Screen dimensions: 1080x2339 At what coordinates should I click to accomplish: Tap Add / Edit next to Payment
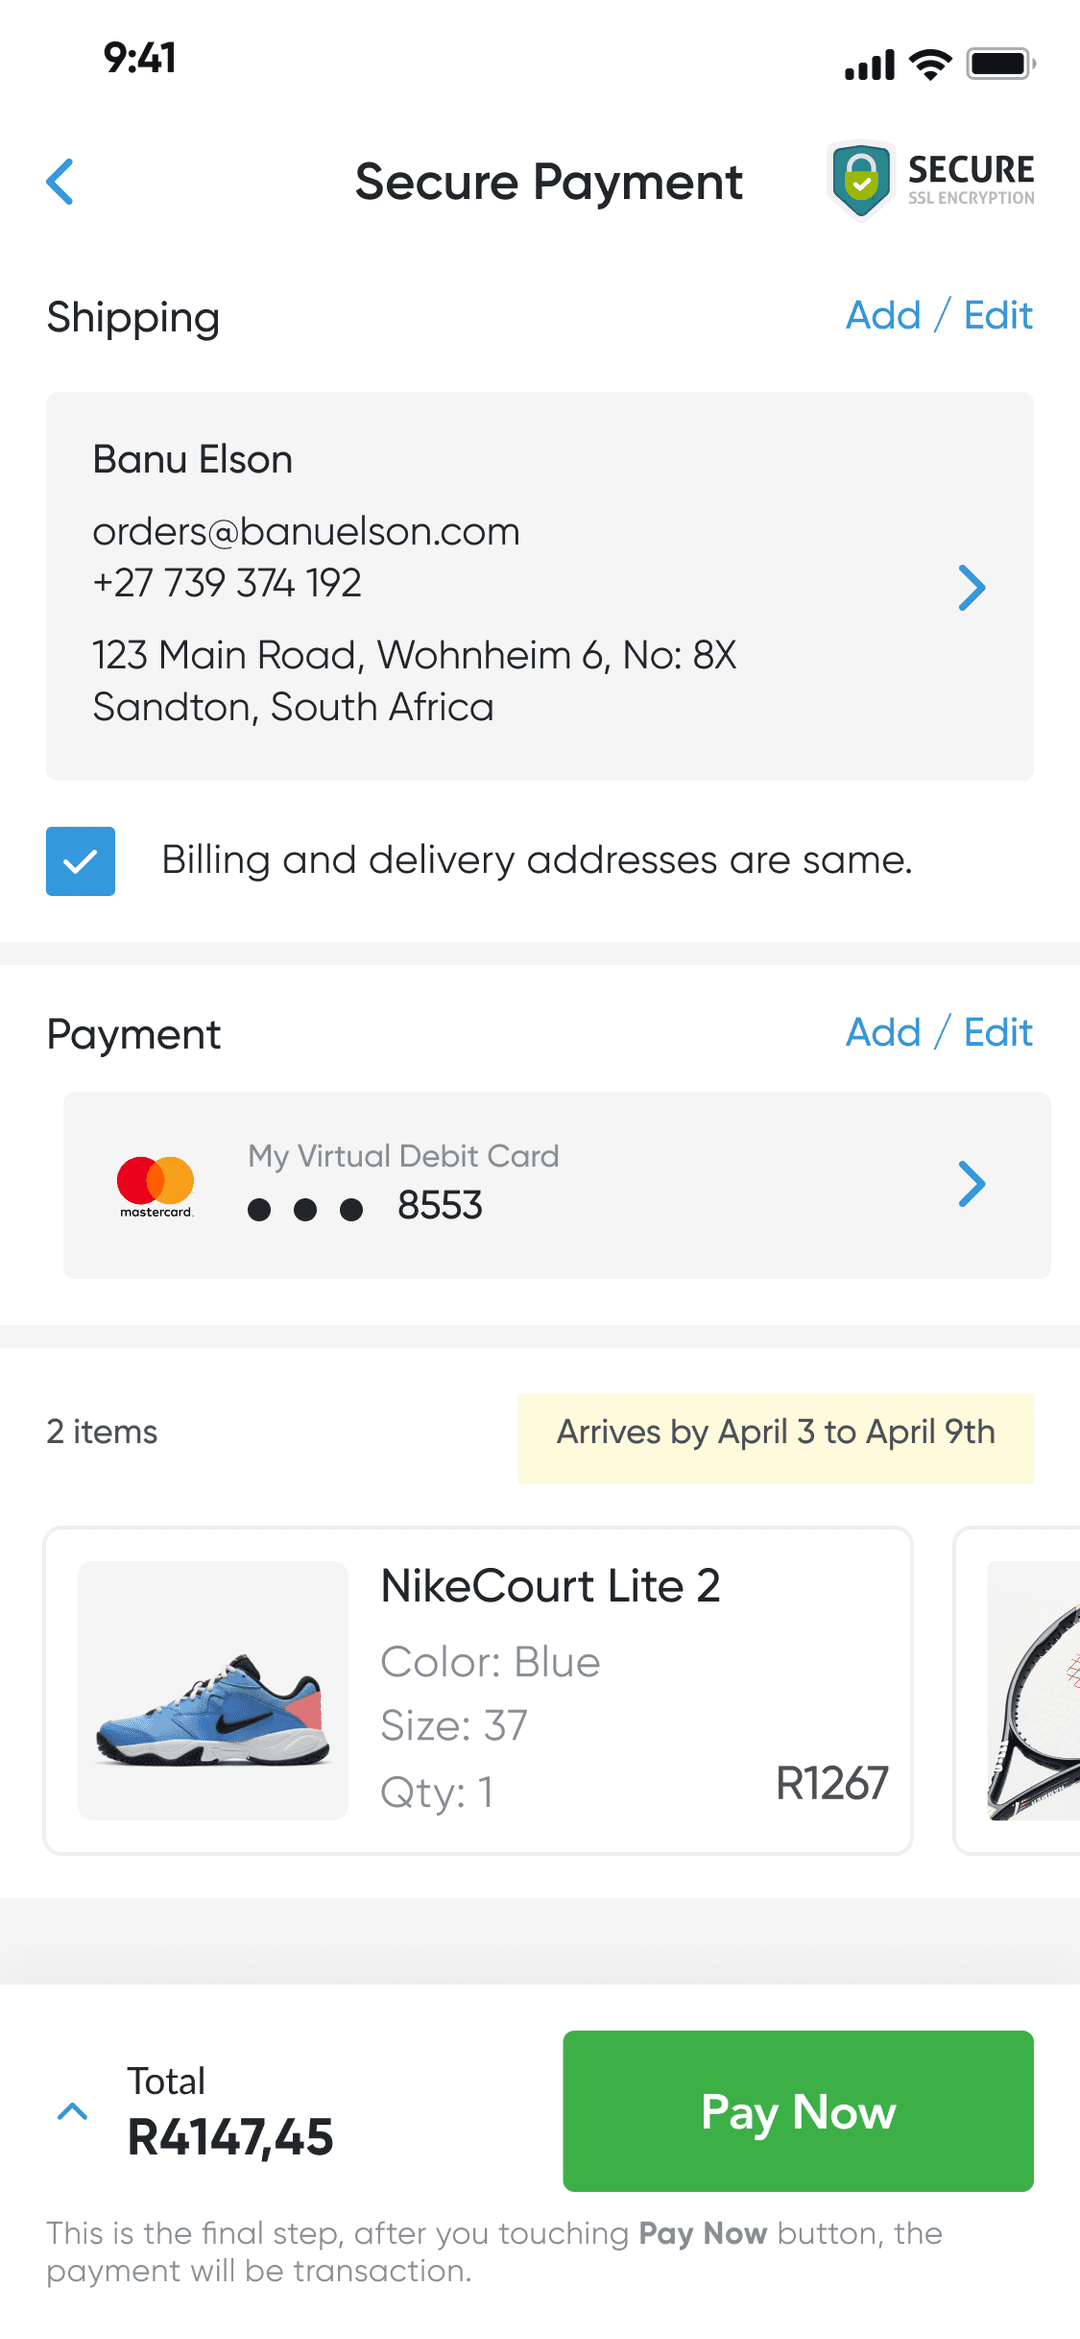939,1033
